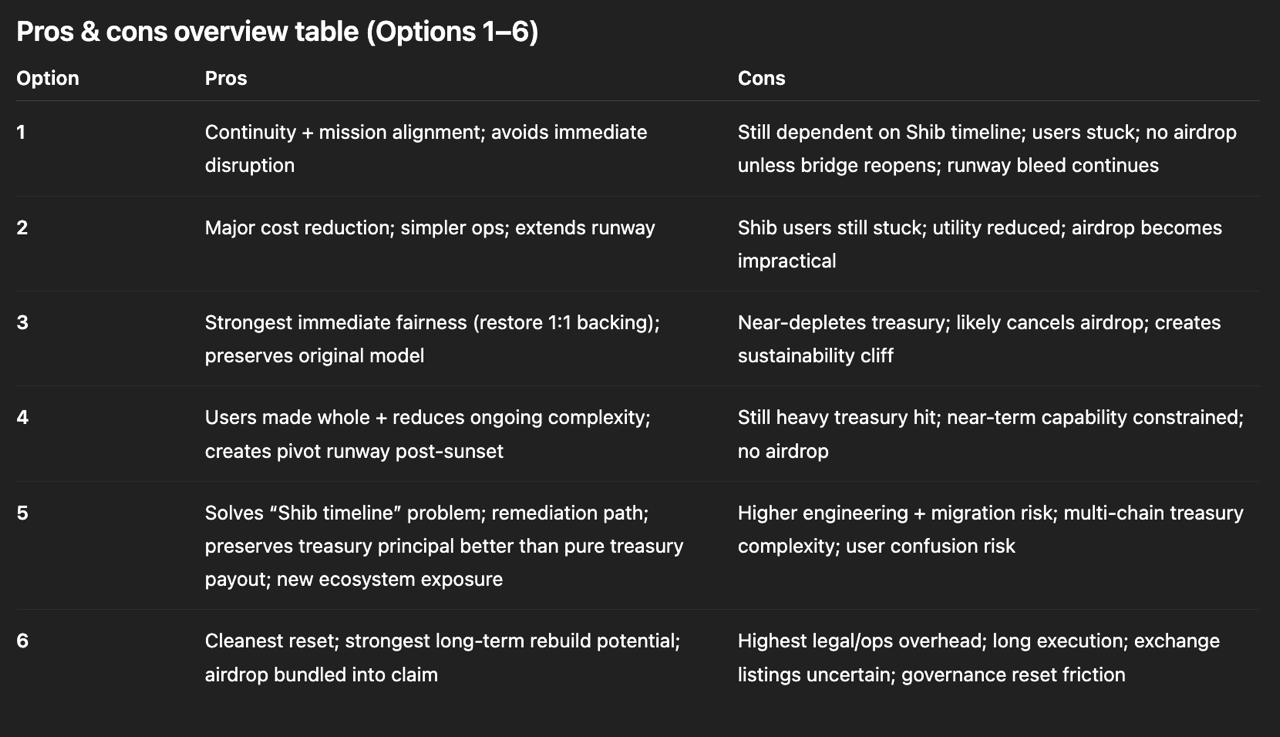1280x737 pixels.
Task: Click the "Option" column header
Action: coord(47,78)
